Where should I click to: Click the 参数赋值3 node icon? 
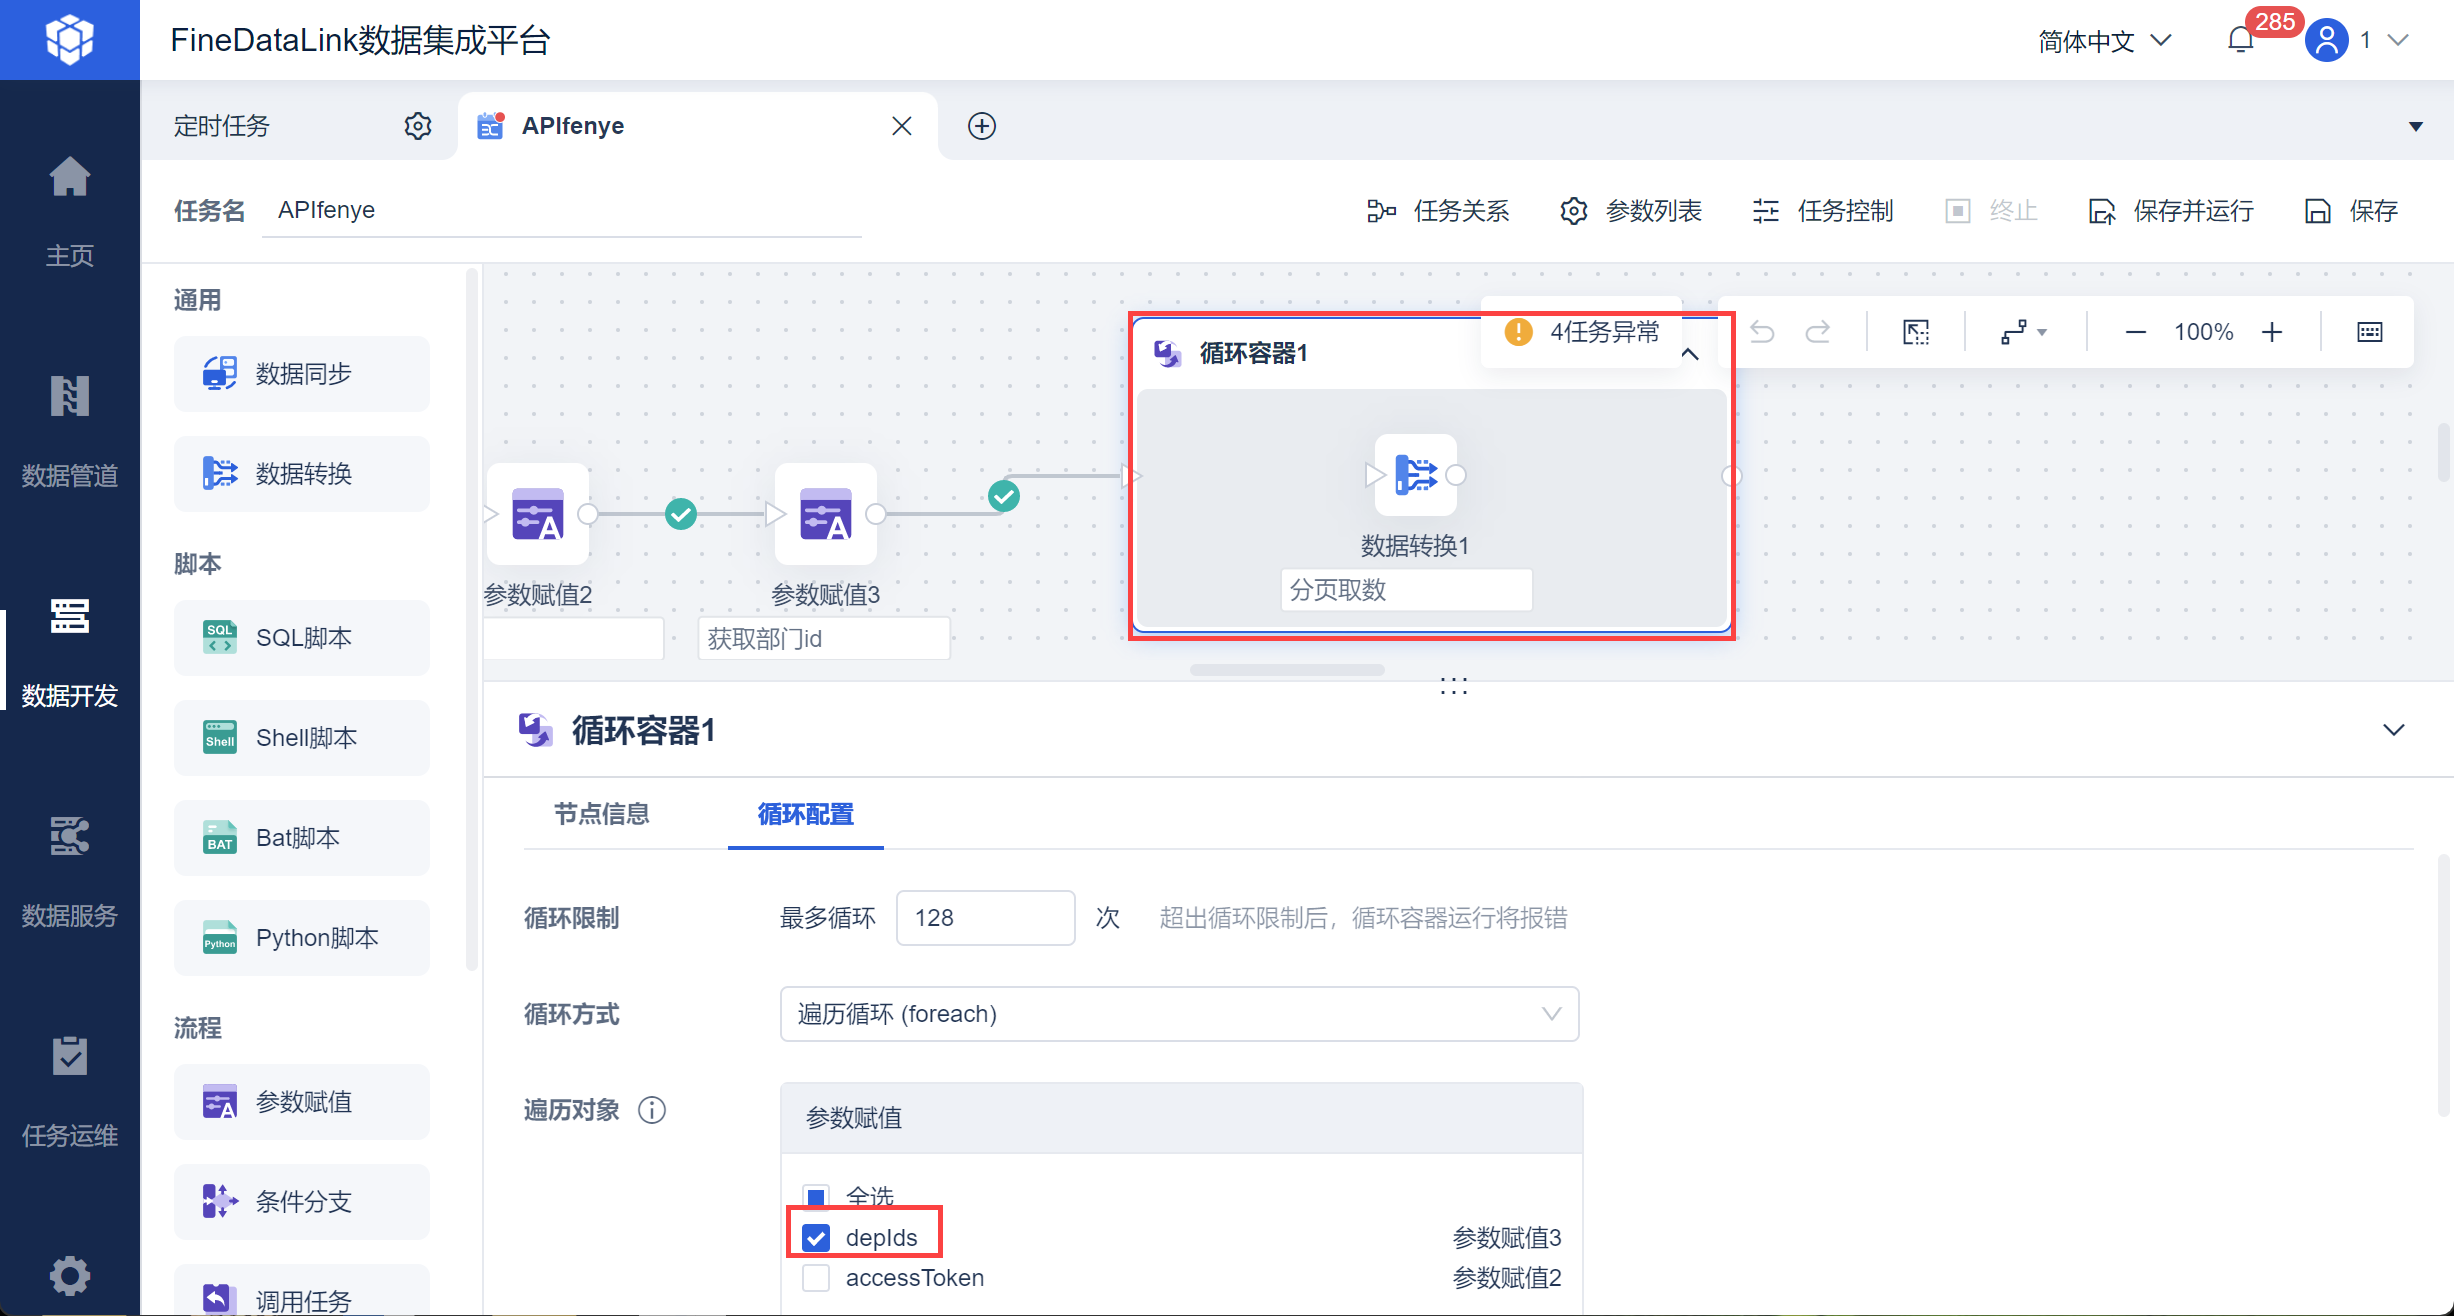point(825,514)
